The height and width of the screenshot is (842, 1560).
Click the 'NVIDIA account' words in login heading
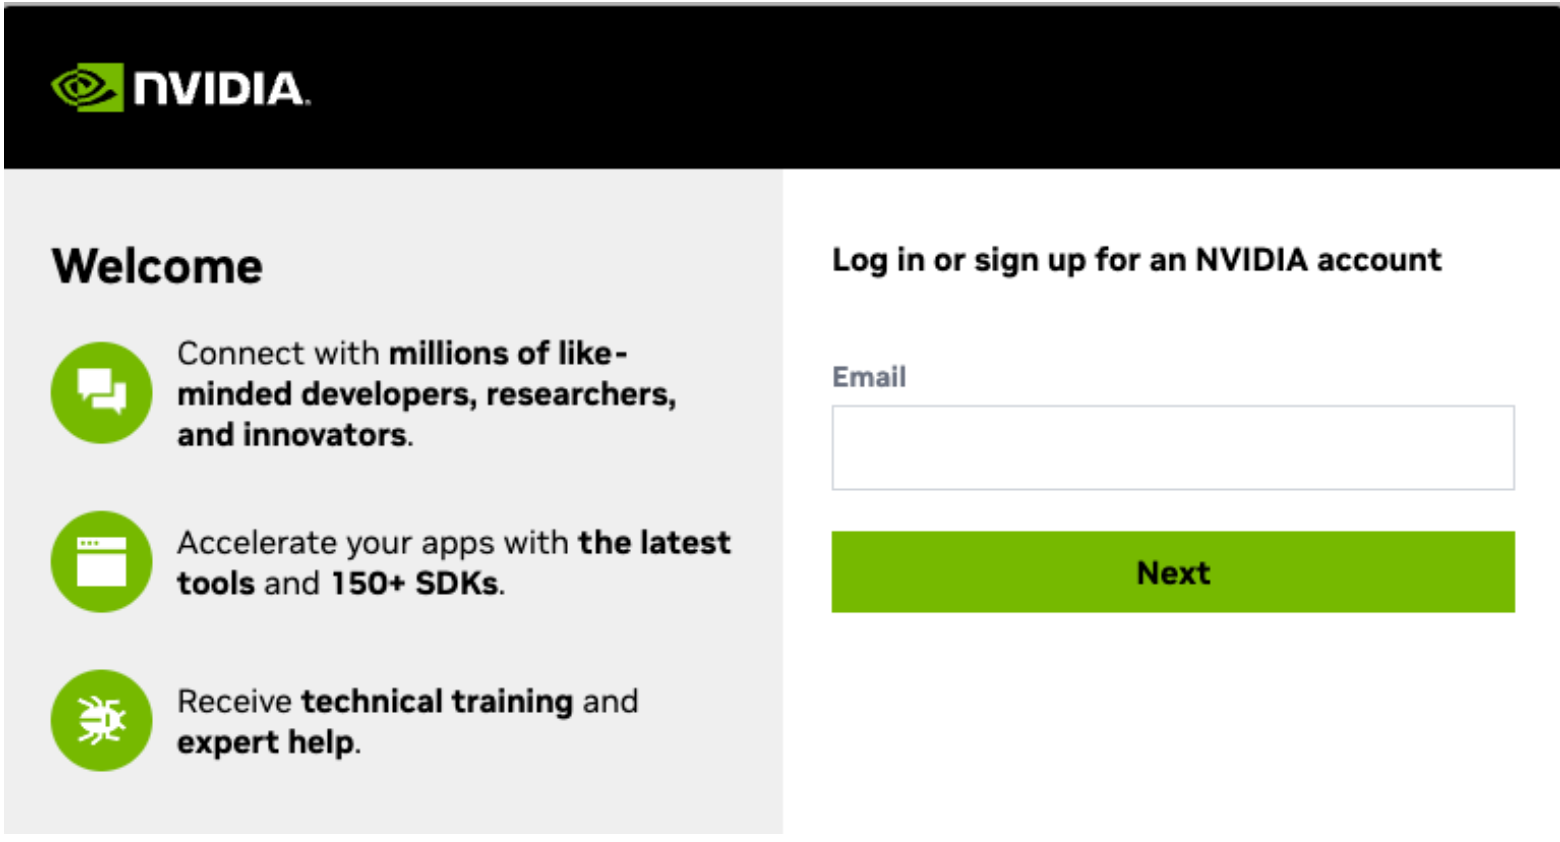click(x=1318, y=260)
